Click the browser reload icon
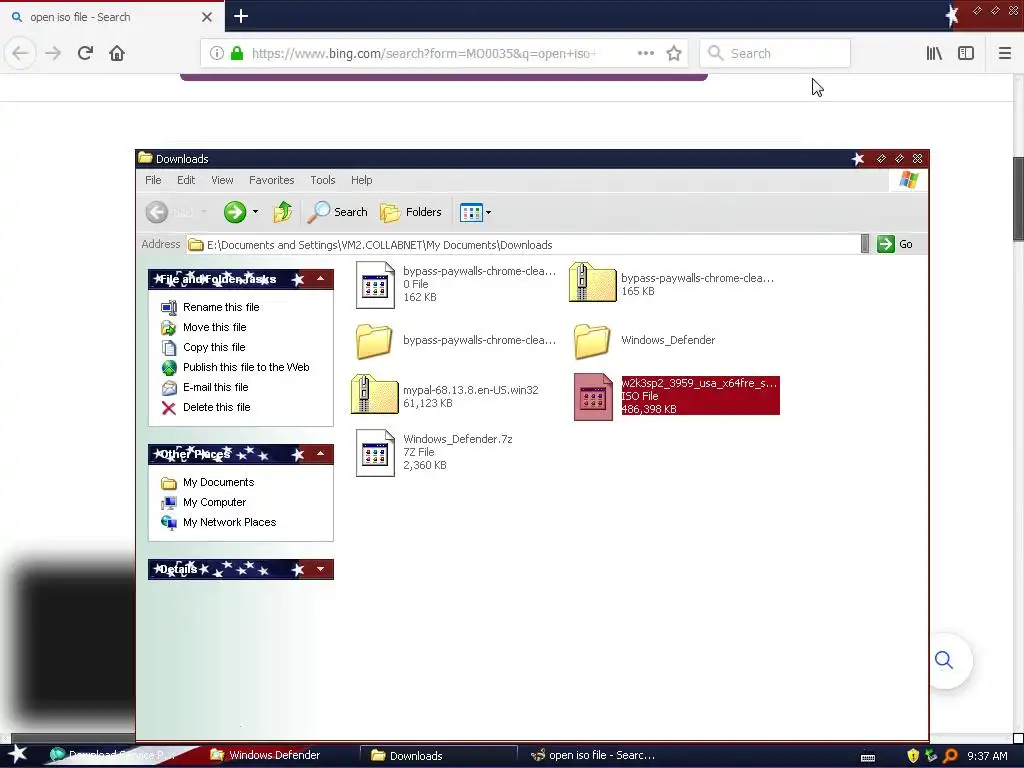 [x=85, y=53]
